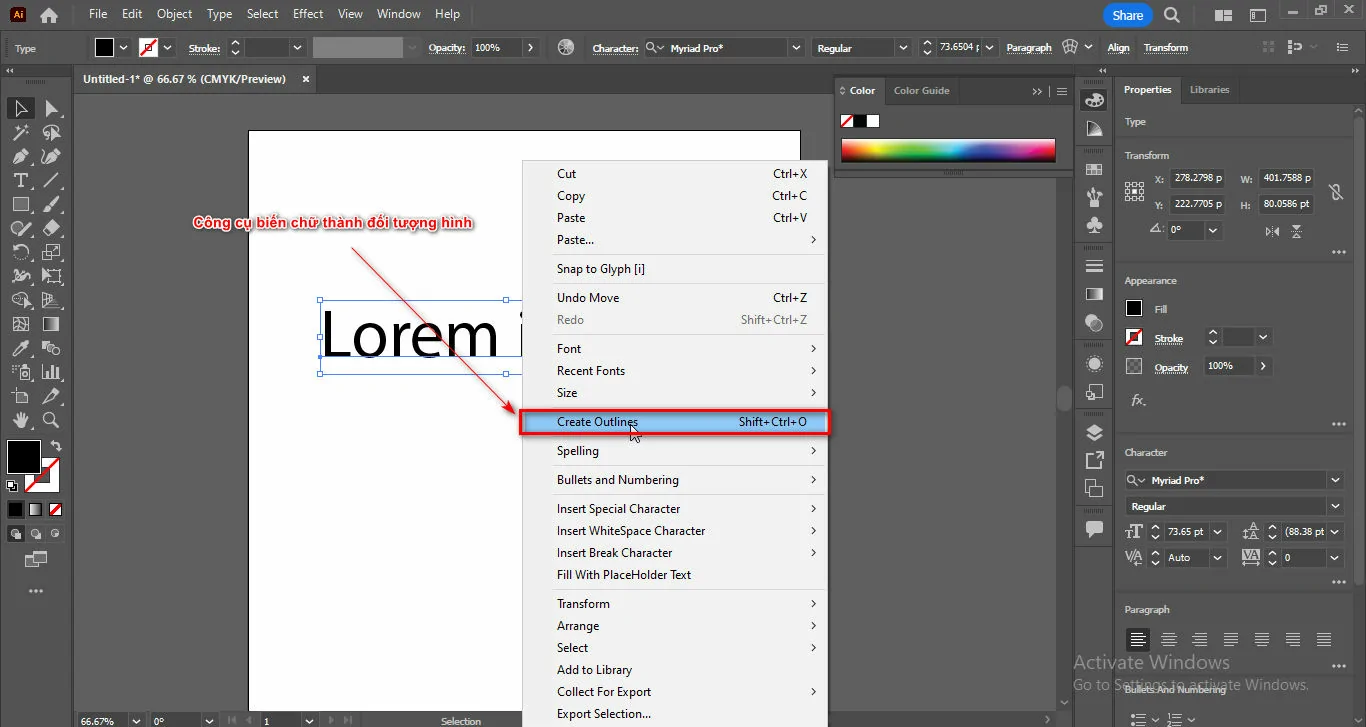Open the Regular font style dropdown
Image resolution: width=1366 pixels, height=727 pixels.
tap(1335, 506)
